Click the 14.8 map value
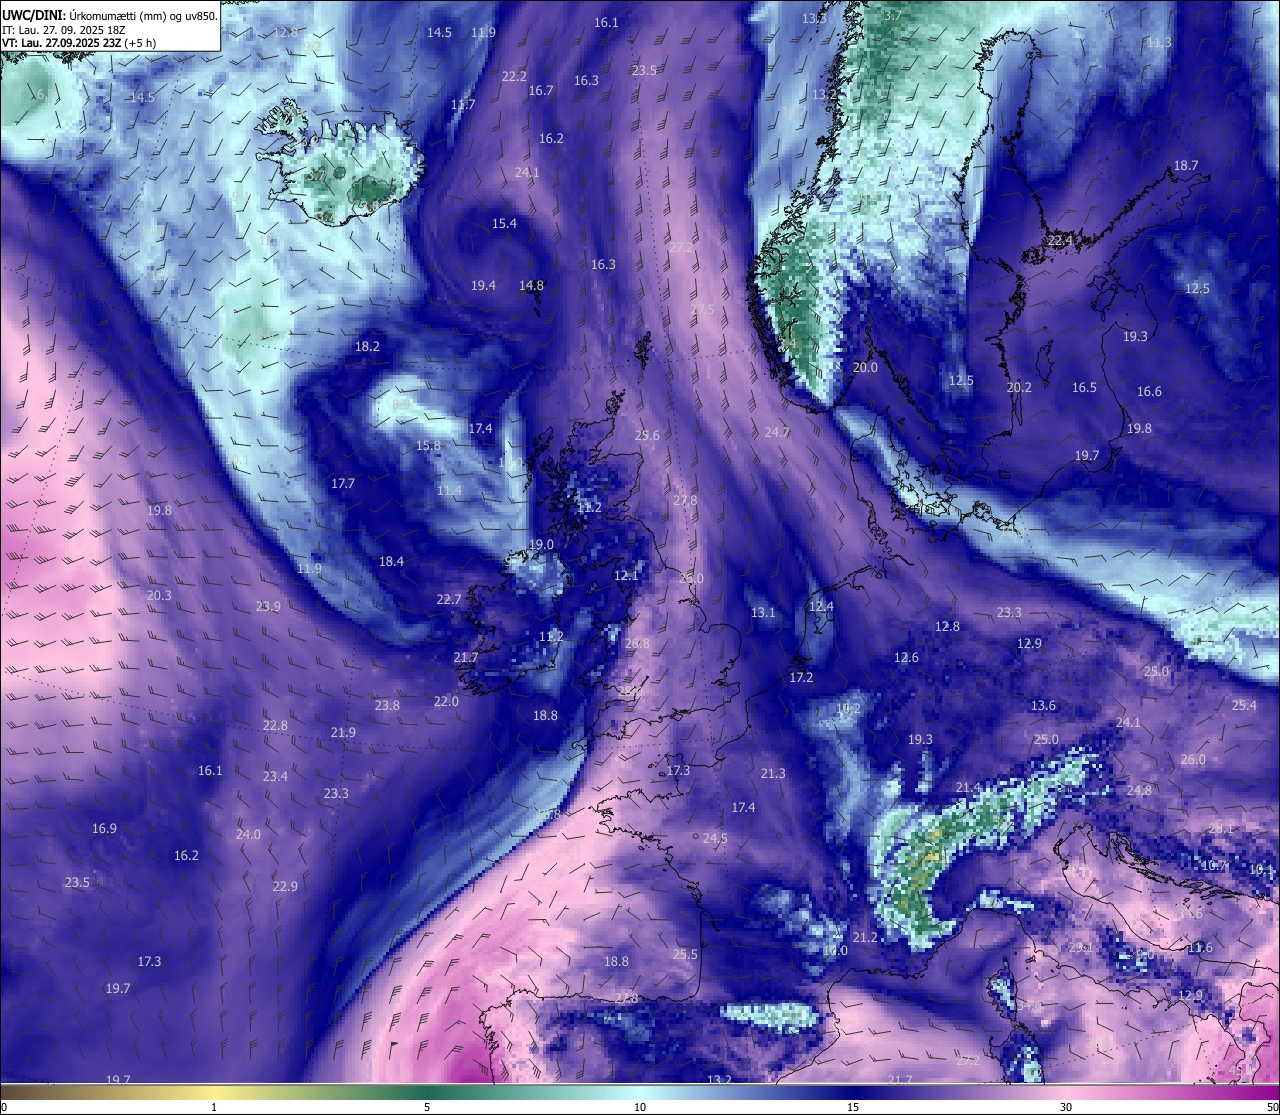 [x=531, y=286]
